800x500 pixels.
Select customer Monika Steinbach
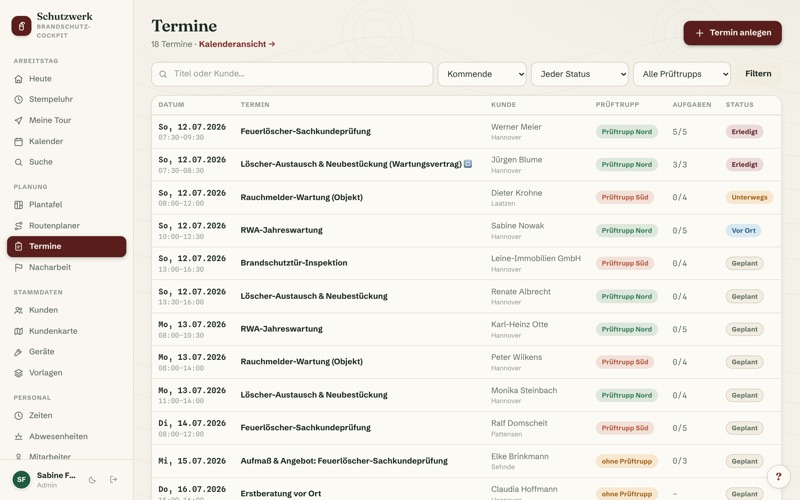coord(524,390)
